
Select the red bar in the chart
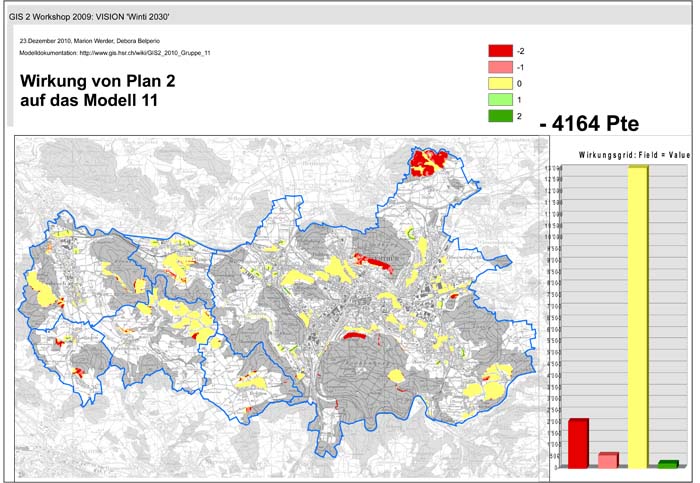(x=578, y=444)
